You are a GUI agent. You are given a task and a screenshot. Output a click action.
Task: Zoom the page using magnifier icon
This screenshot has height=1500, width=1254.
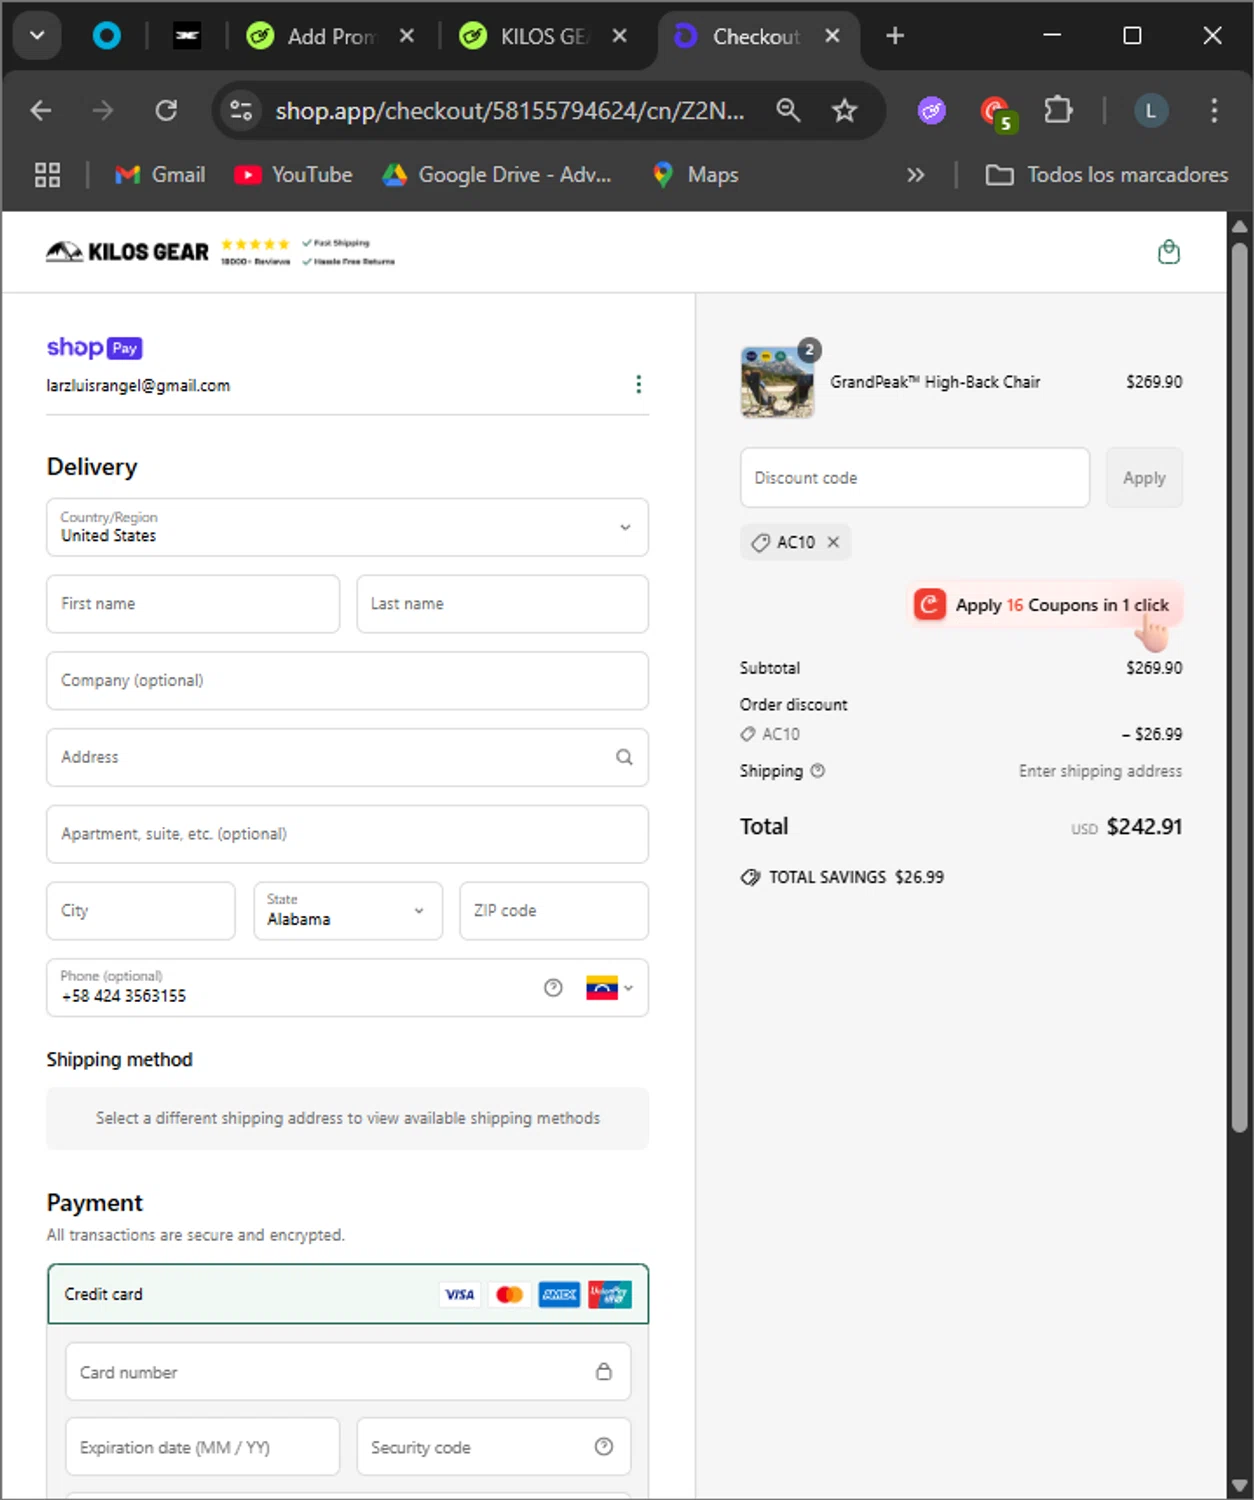(788, 111)
